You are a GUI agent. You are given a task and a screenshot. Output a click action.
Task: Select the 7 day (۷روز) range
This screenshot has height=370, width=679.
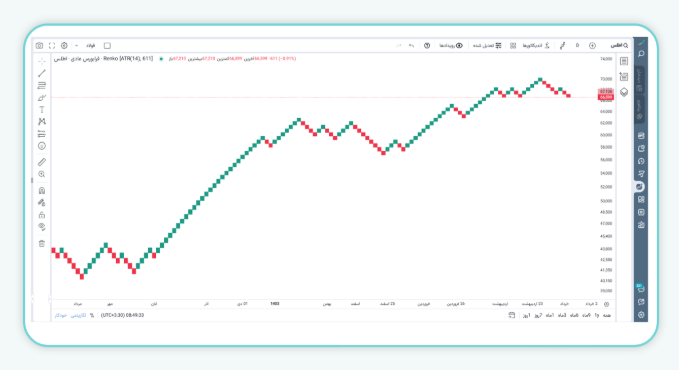pos(538,315)
